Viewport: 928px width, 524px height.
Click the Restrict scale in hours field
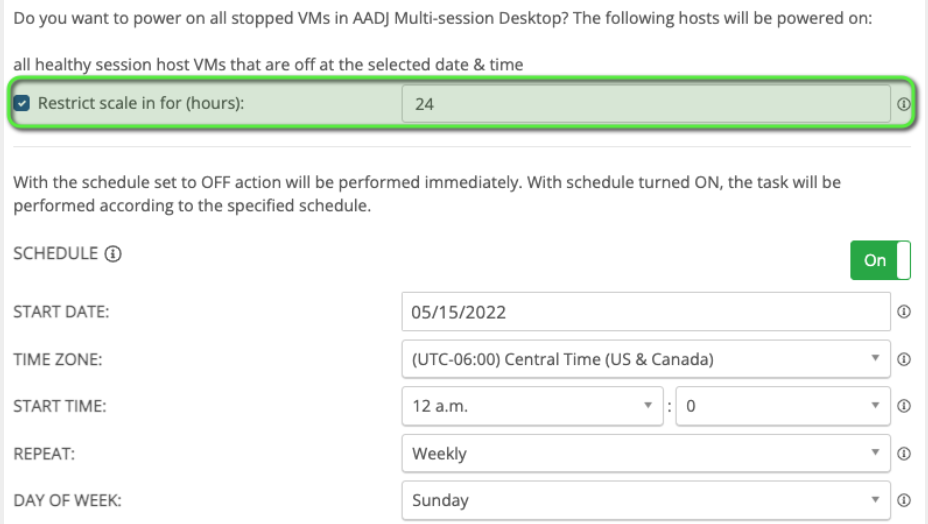[x=645, y=103]
